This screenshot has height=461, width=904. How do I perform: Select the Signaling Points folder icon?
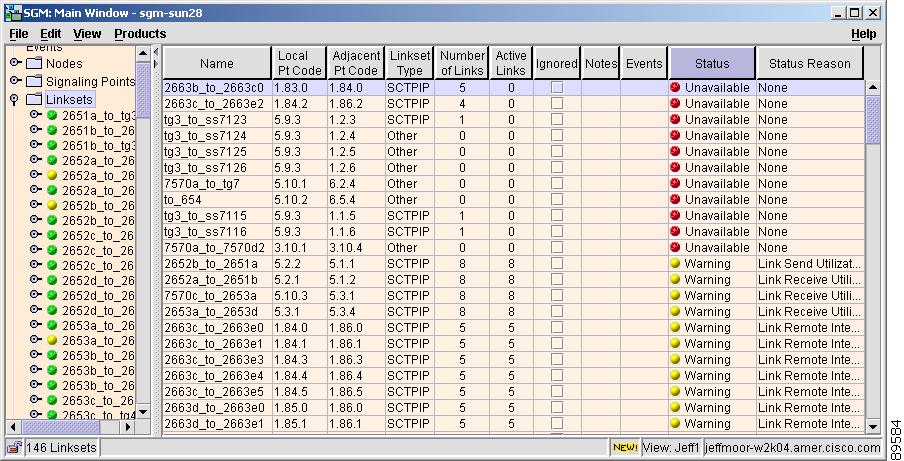35,82
